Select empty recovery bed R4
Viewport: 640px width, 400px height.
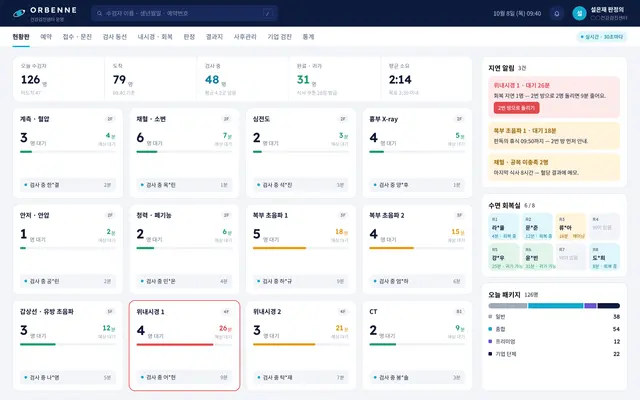604,227
